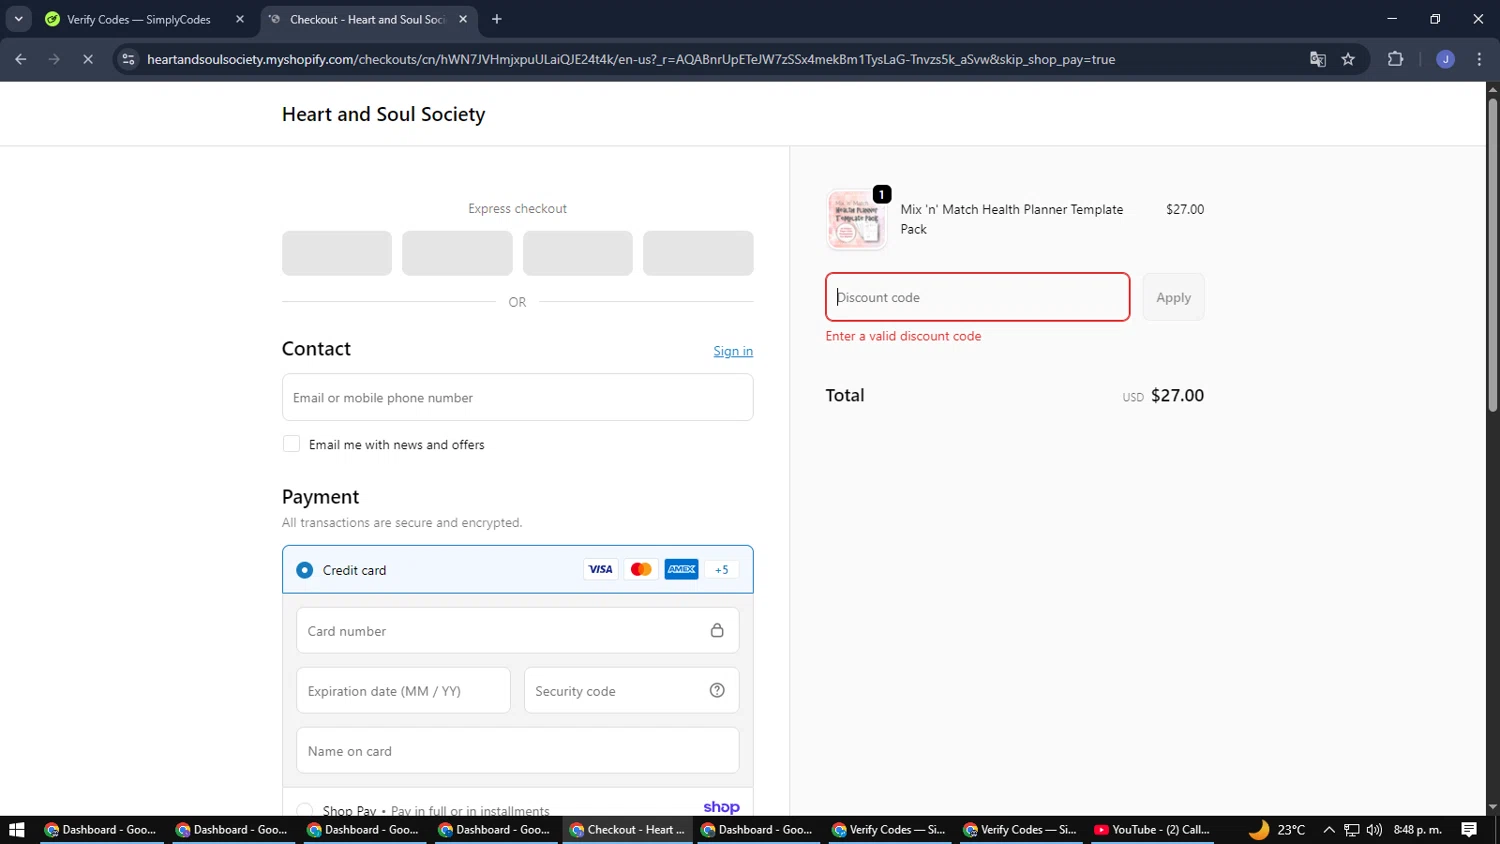Switch to Verify Codes — SimplyCodes tab
Viewport: 1500px width, 844px height.
[x=138, y=19]
